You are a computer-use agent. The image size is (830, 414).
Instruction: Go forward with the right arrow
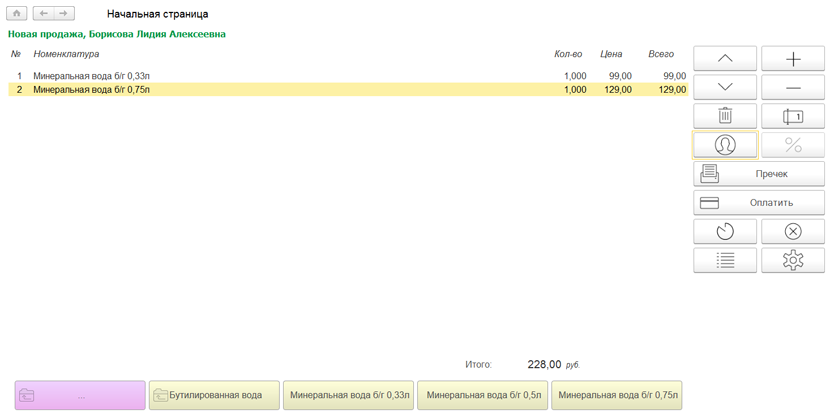pyautogui.click(x=64, y=14)
